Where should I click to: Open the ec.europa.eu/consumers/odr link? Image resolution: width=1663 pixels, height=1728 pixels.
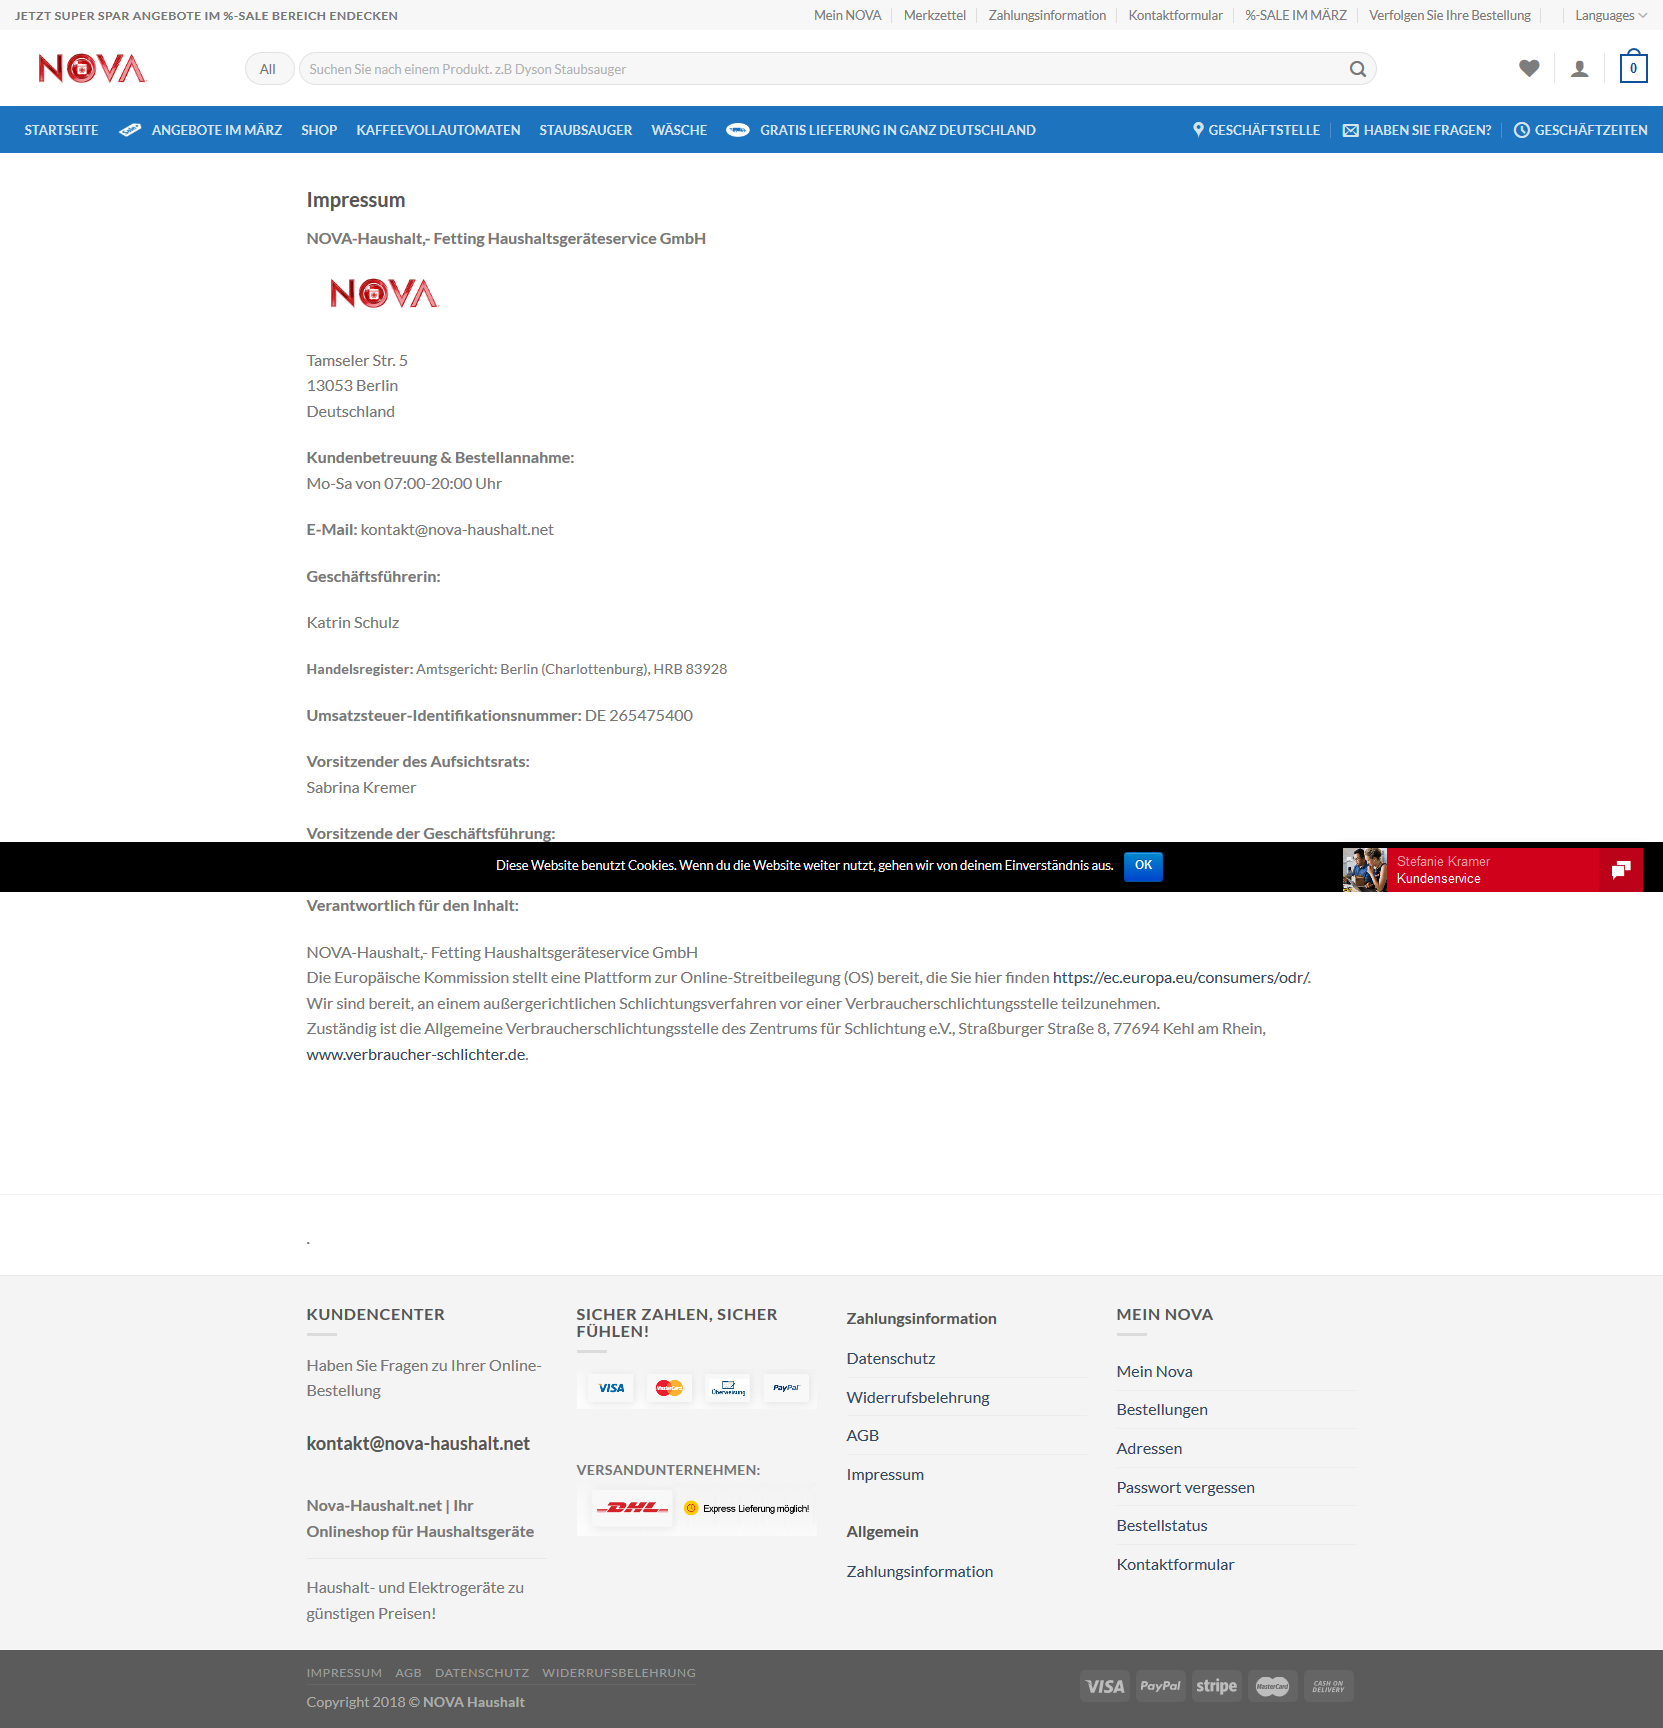1181,977
